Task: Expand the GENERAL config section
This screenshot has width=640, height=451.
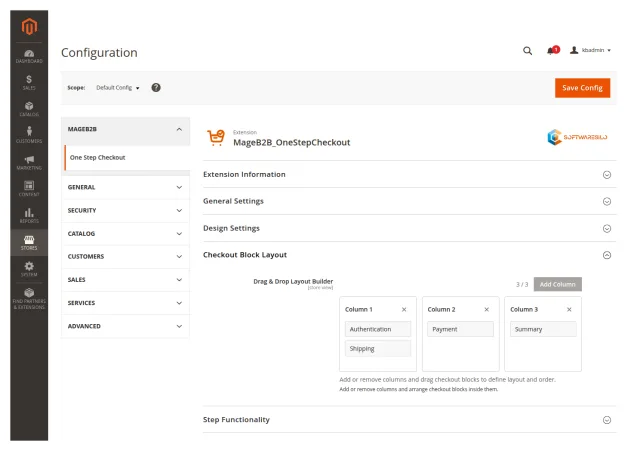Action: (x=125, y=187)
